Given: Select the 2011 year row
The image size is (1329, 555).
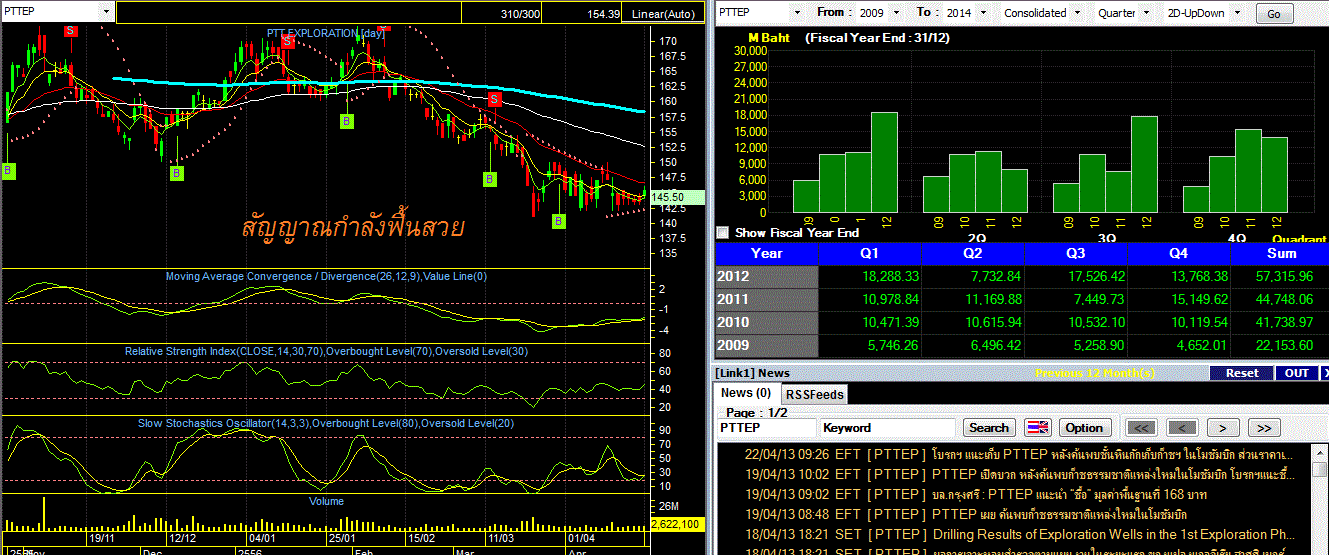Looking at the screenshot, I should pyautogui.click(x=1022, y=299).
